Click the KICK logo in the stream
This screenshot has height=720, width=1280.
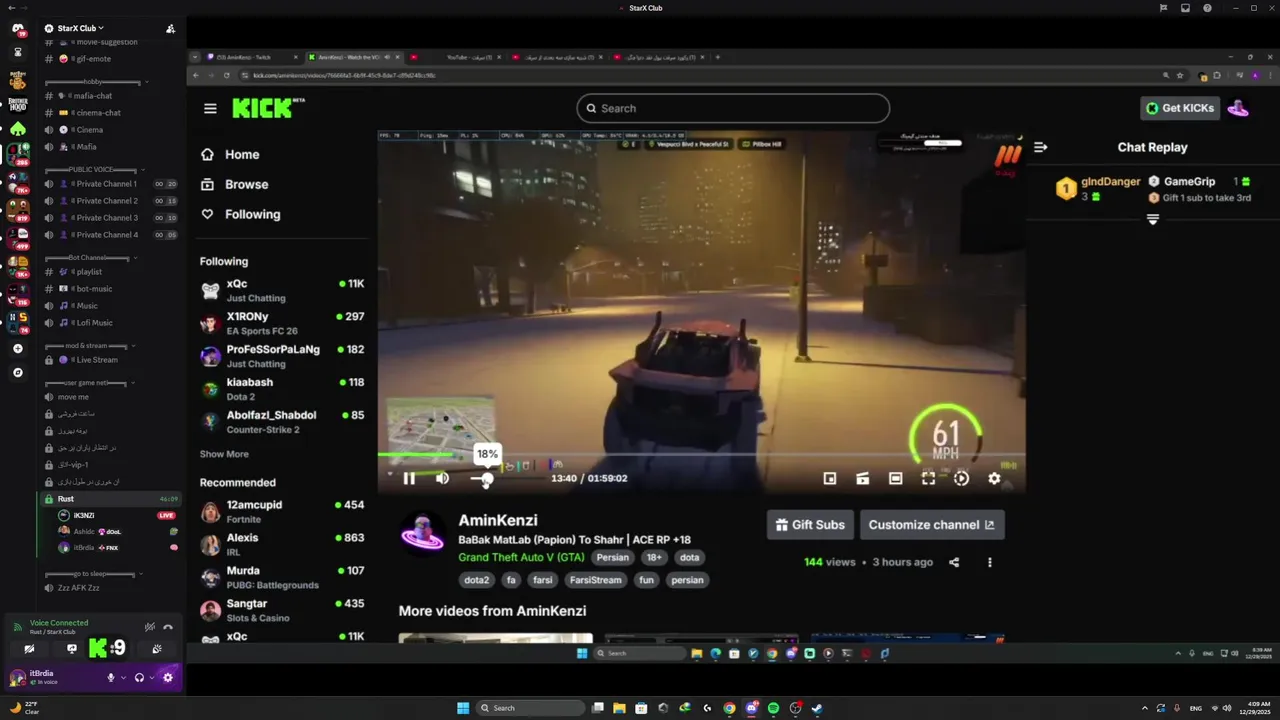coord(268,107)
